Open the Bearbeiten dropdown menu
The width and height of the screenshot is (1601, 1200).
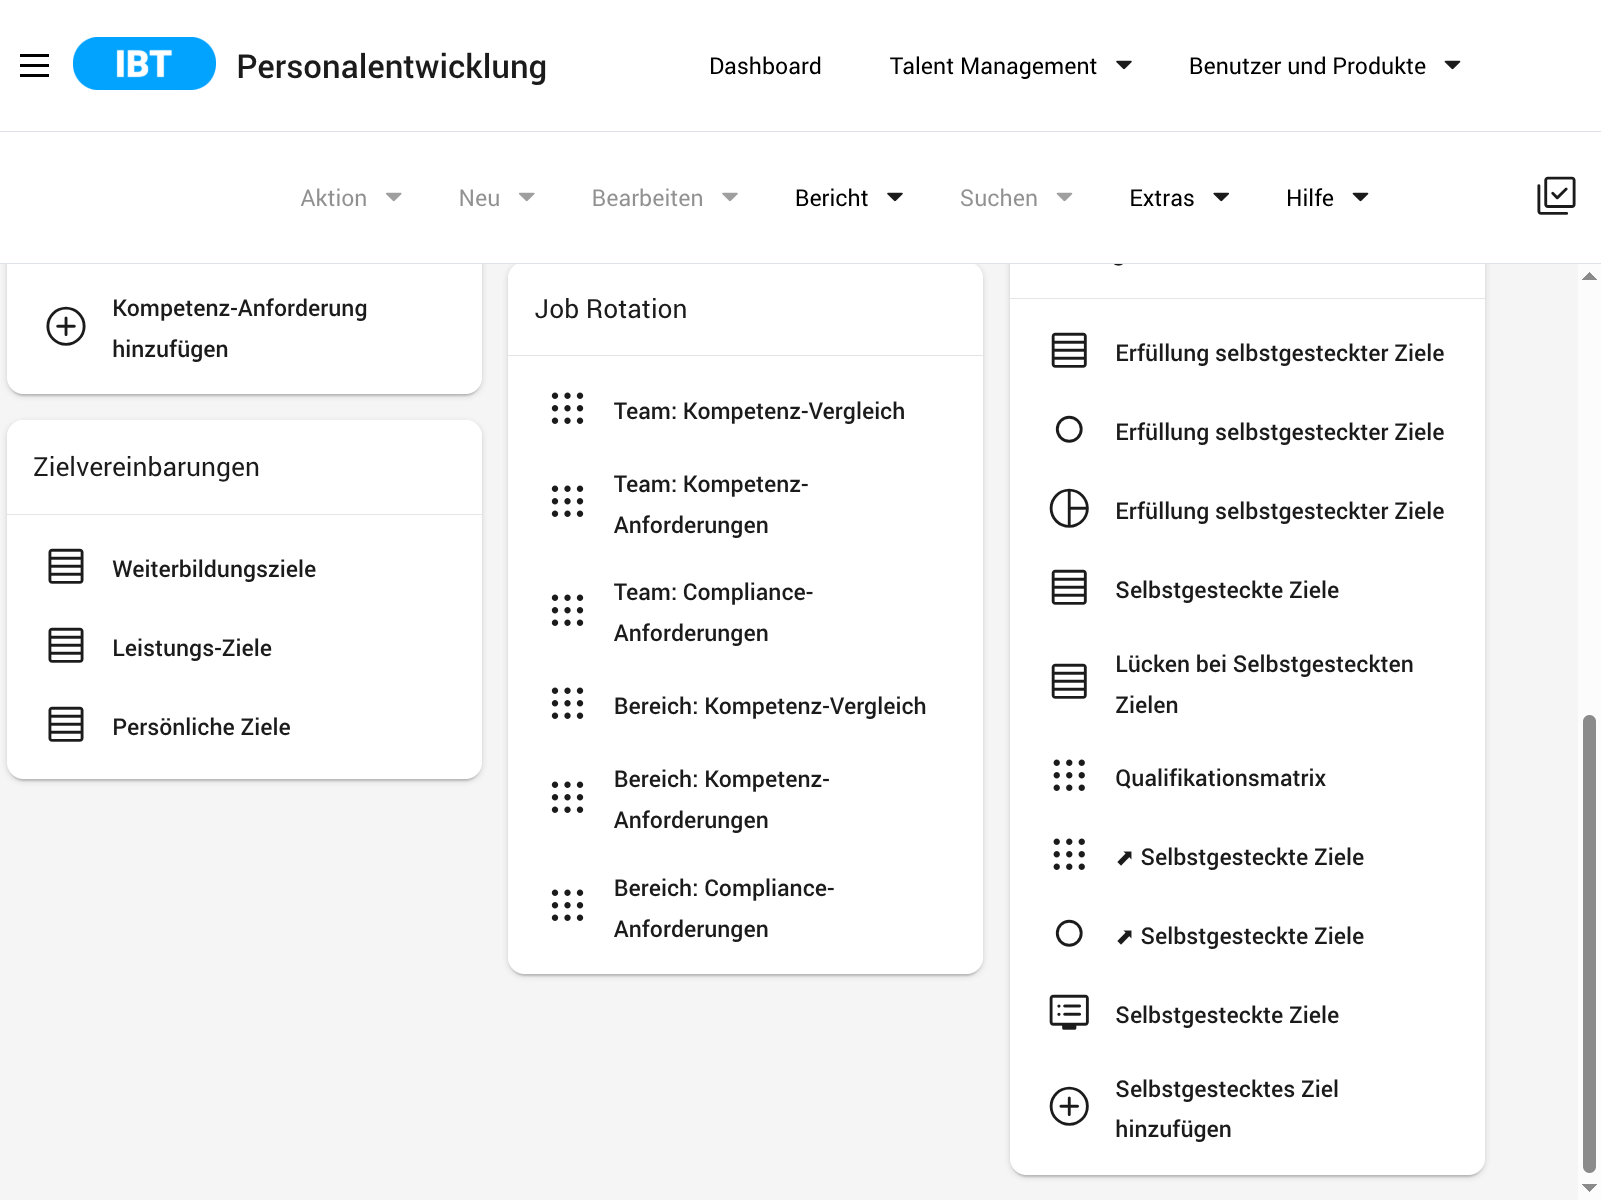click(x=665, y=198)
